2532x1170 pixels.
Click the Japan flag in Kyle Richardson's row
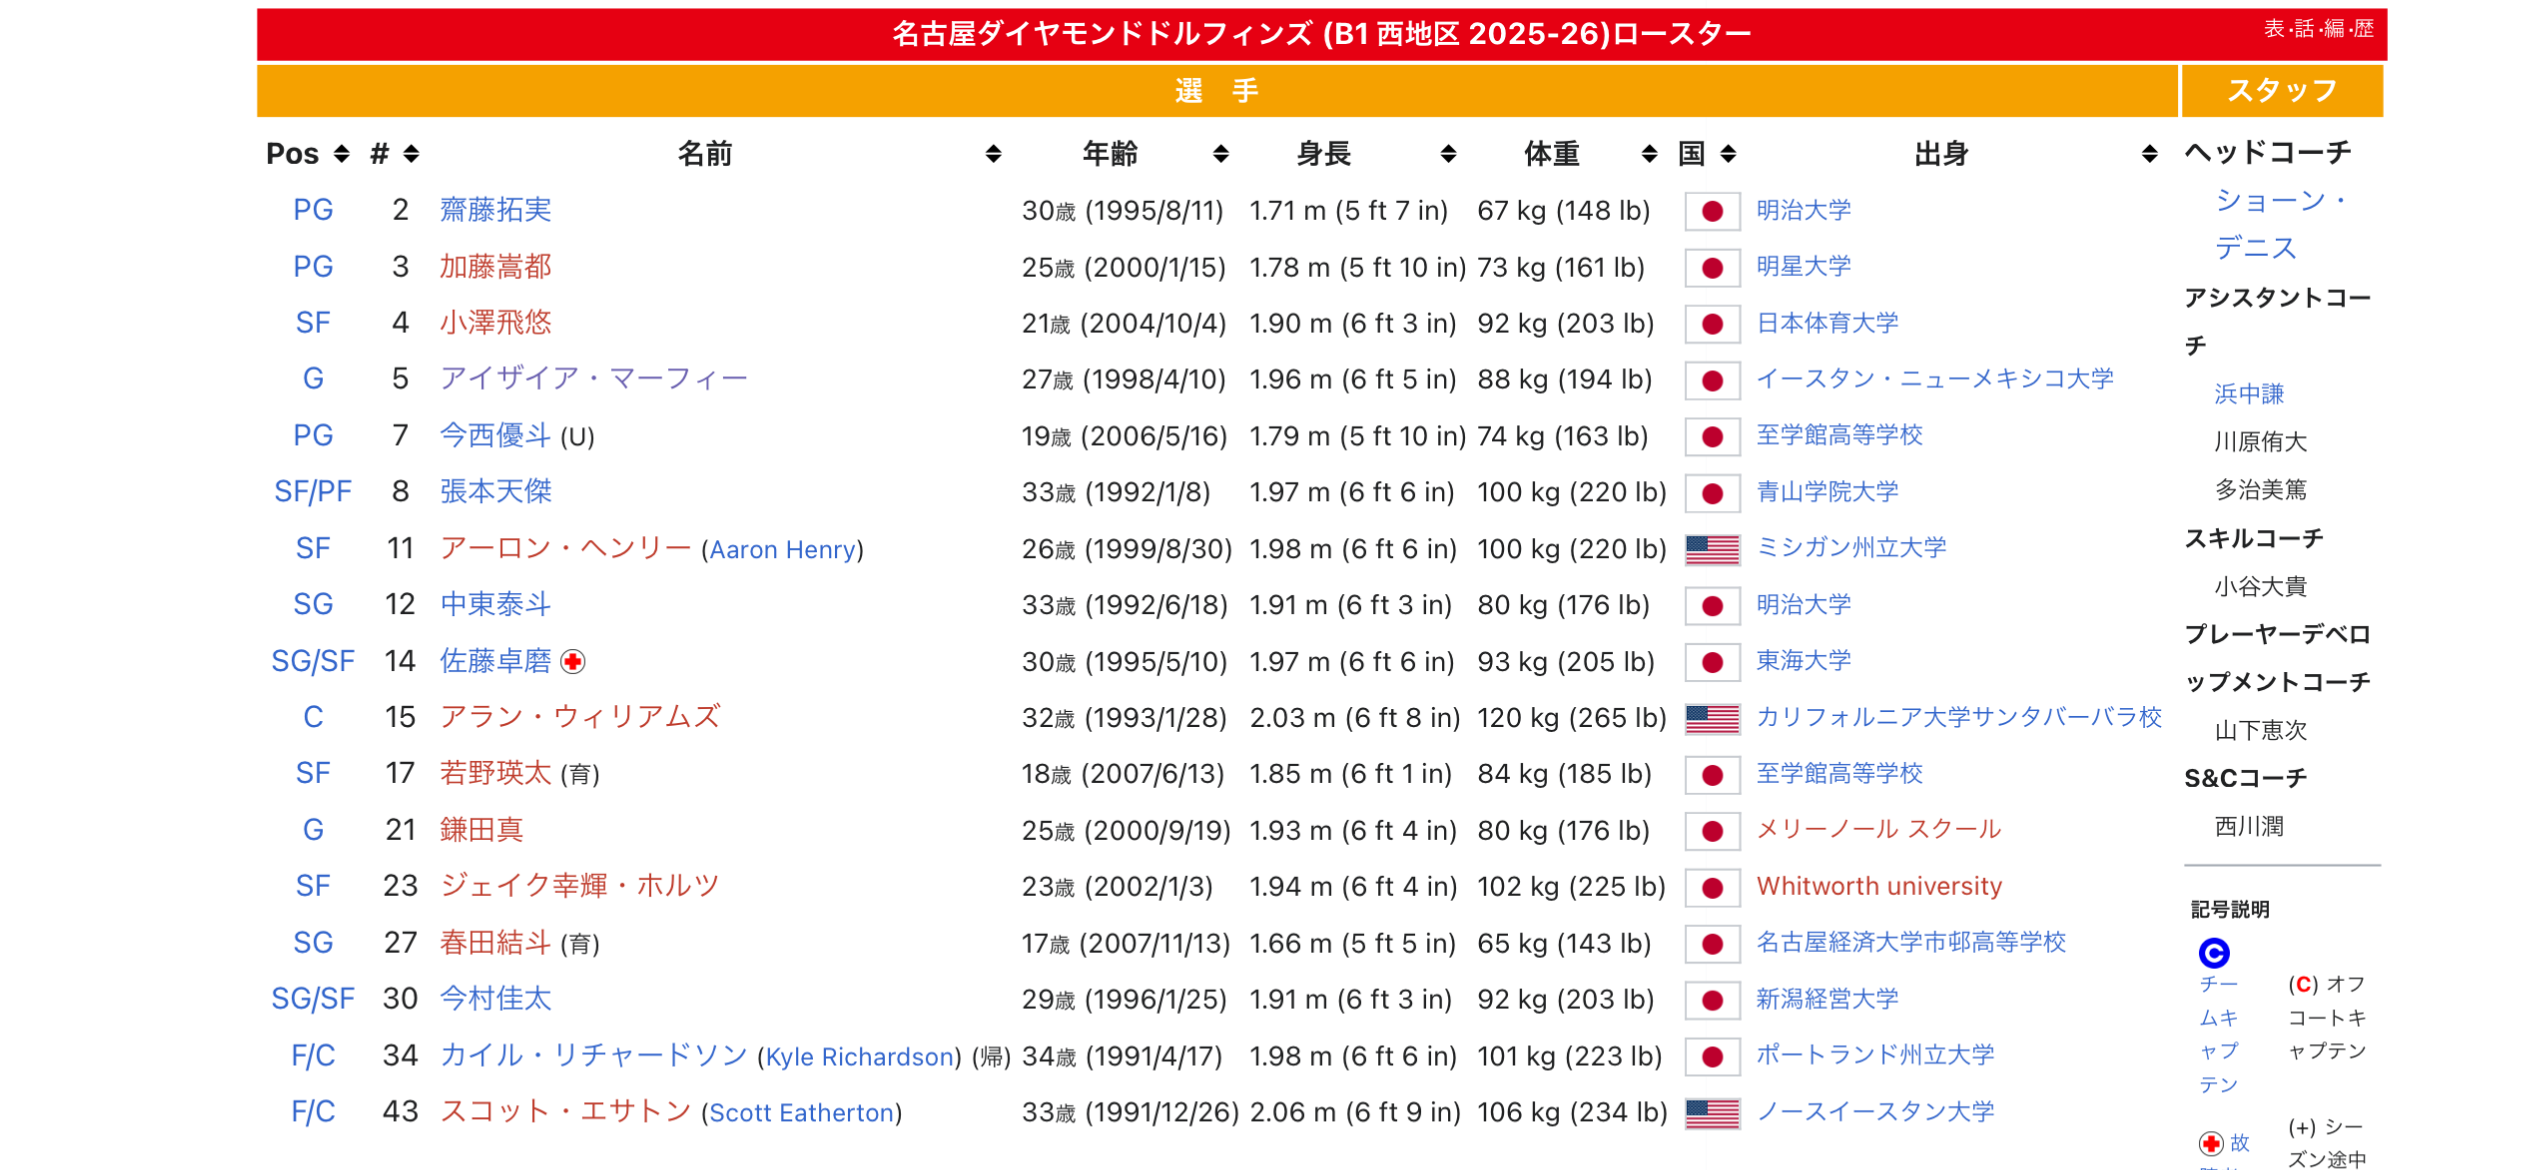click(x=1712, y=1057)
